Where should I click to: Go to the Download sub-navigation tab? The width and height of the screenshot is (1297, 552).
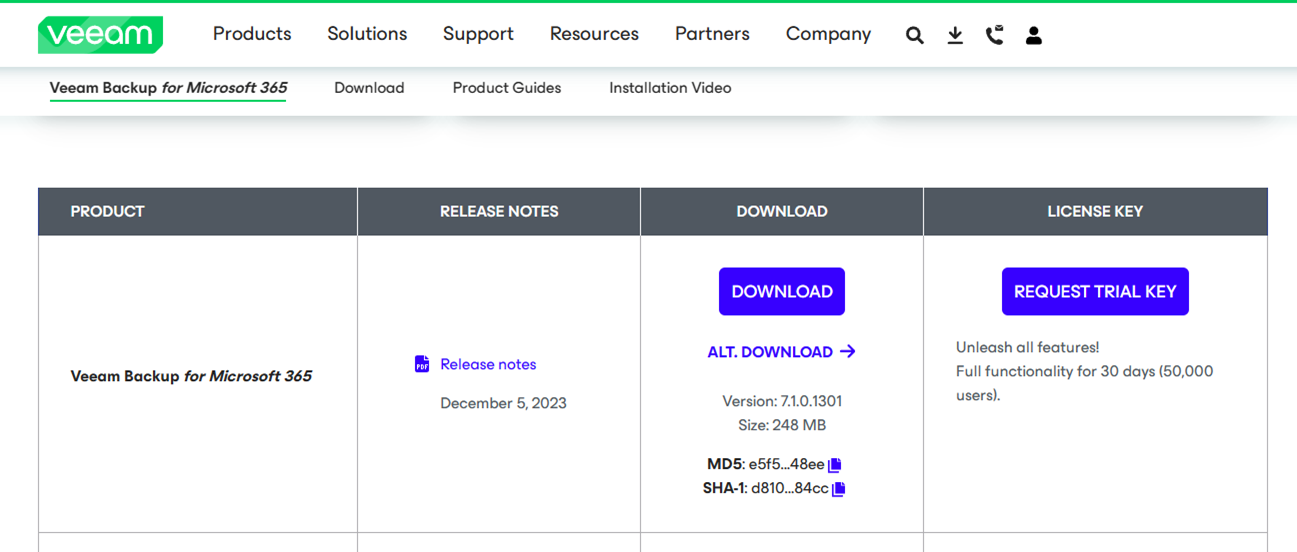pos(369,88)
